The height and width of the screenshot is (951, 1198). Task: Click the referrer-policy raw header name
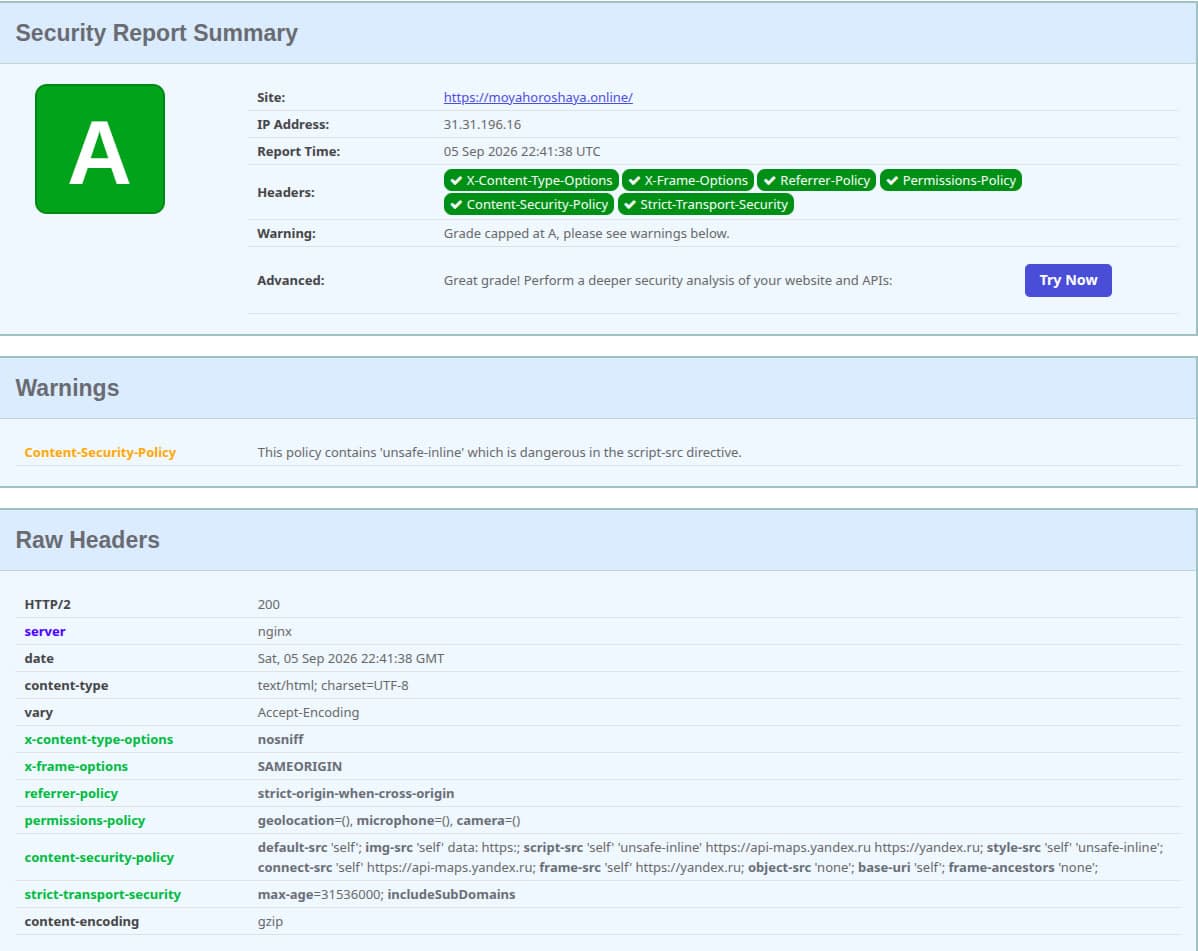[x=71, y=794]
